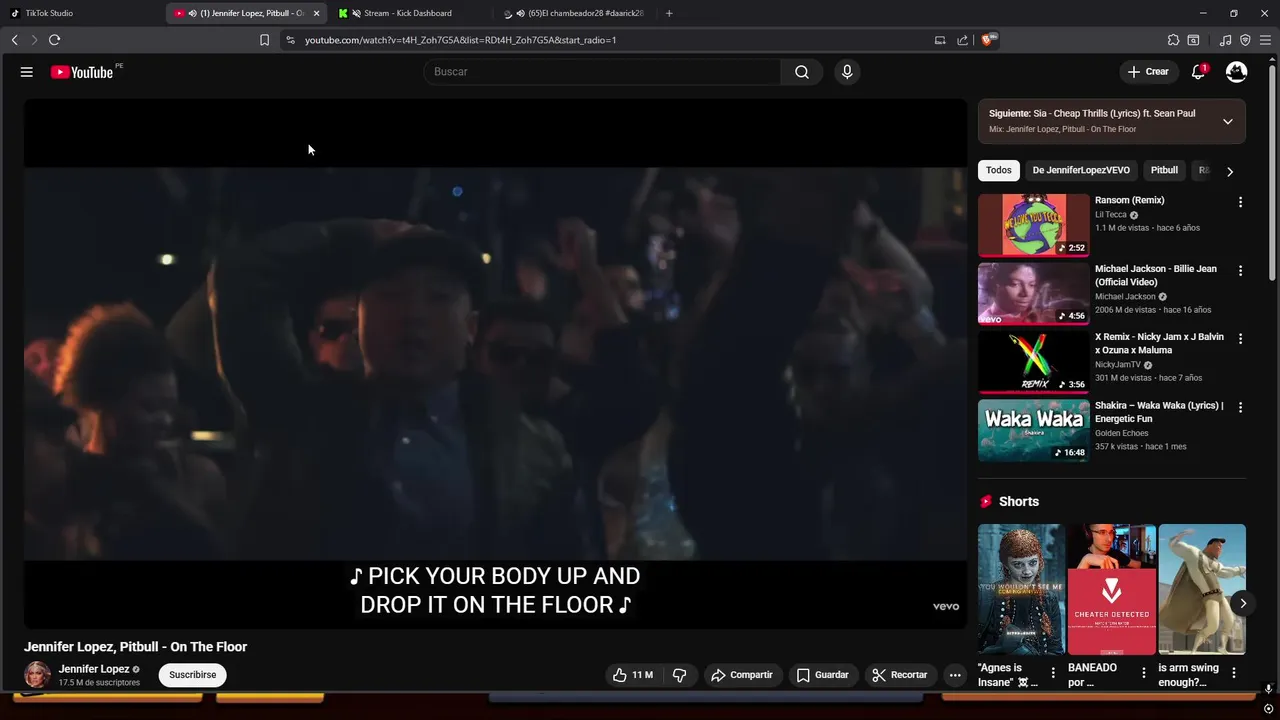This screenshot has width=1280, height=720.
Task: Click the browser forward arrow
Action: tap(34, 40)
